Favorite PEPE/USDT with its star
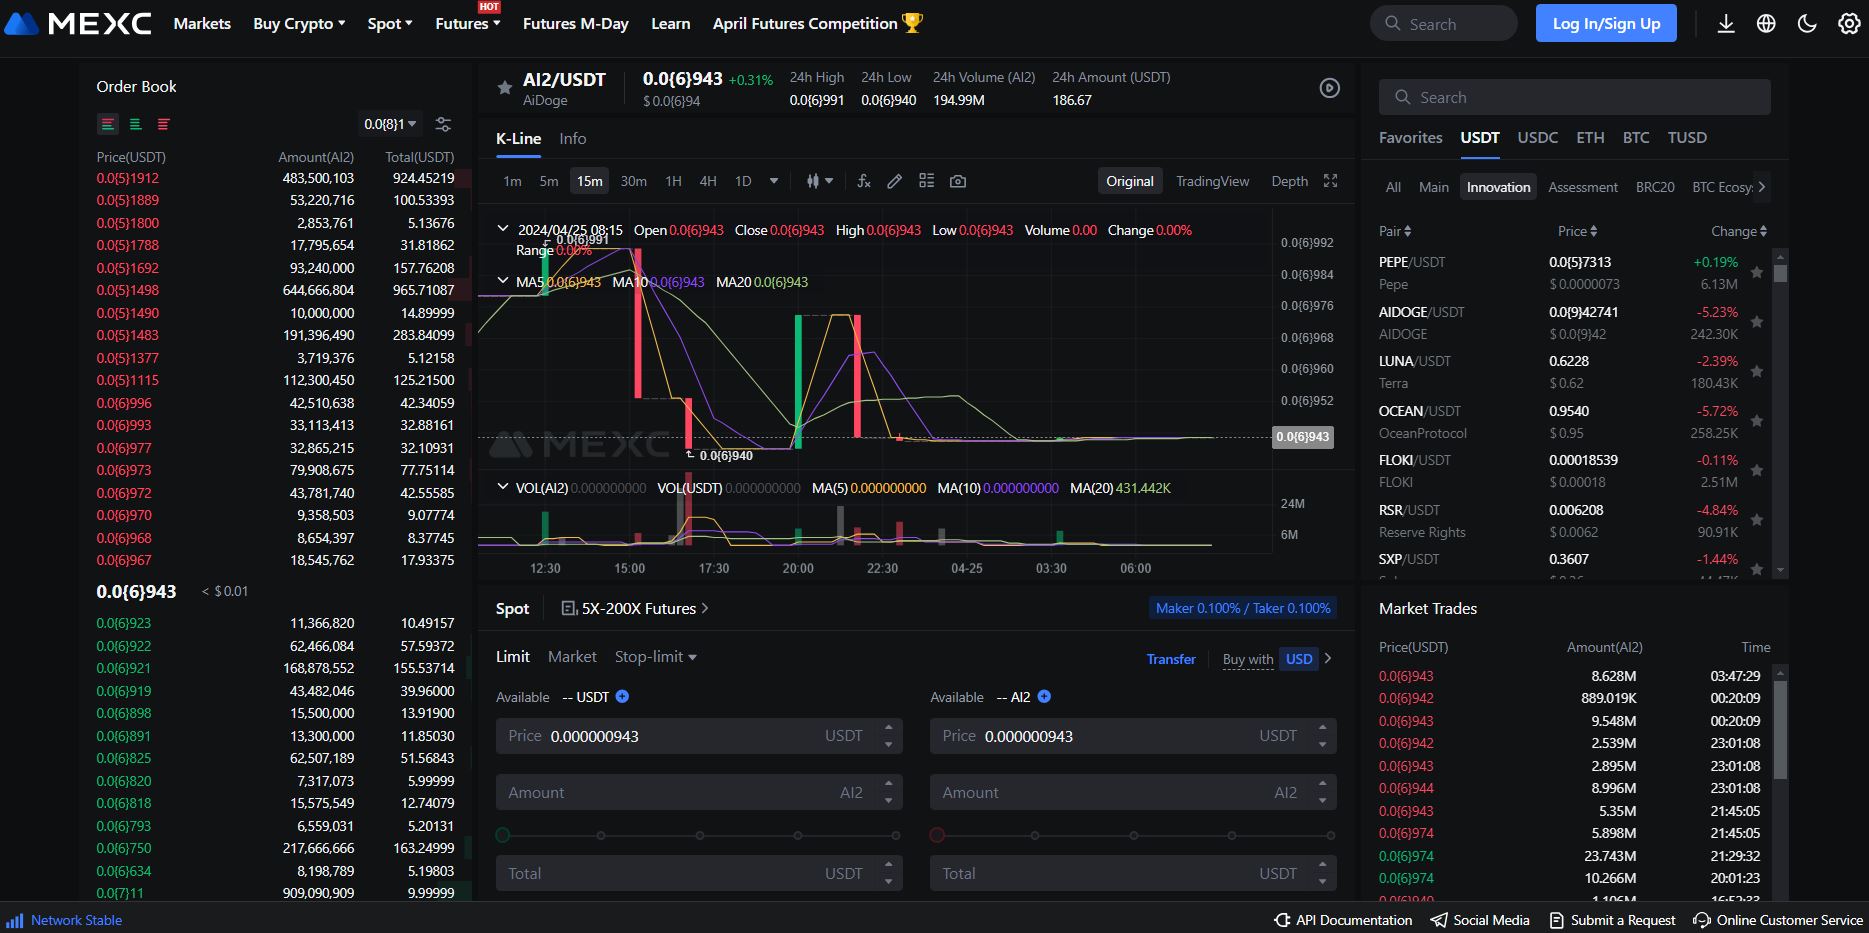This screenshot has width=1869, height=933. tap(1757, 272)
